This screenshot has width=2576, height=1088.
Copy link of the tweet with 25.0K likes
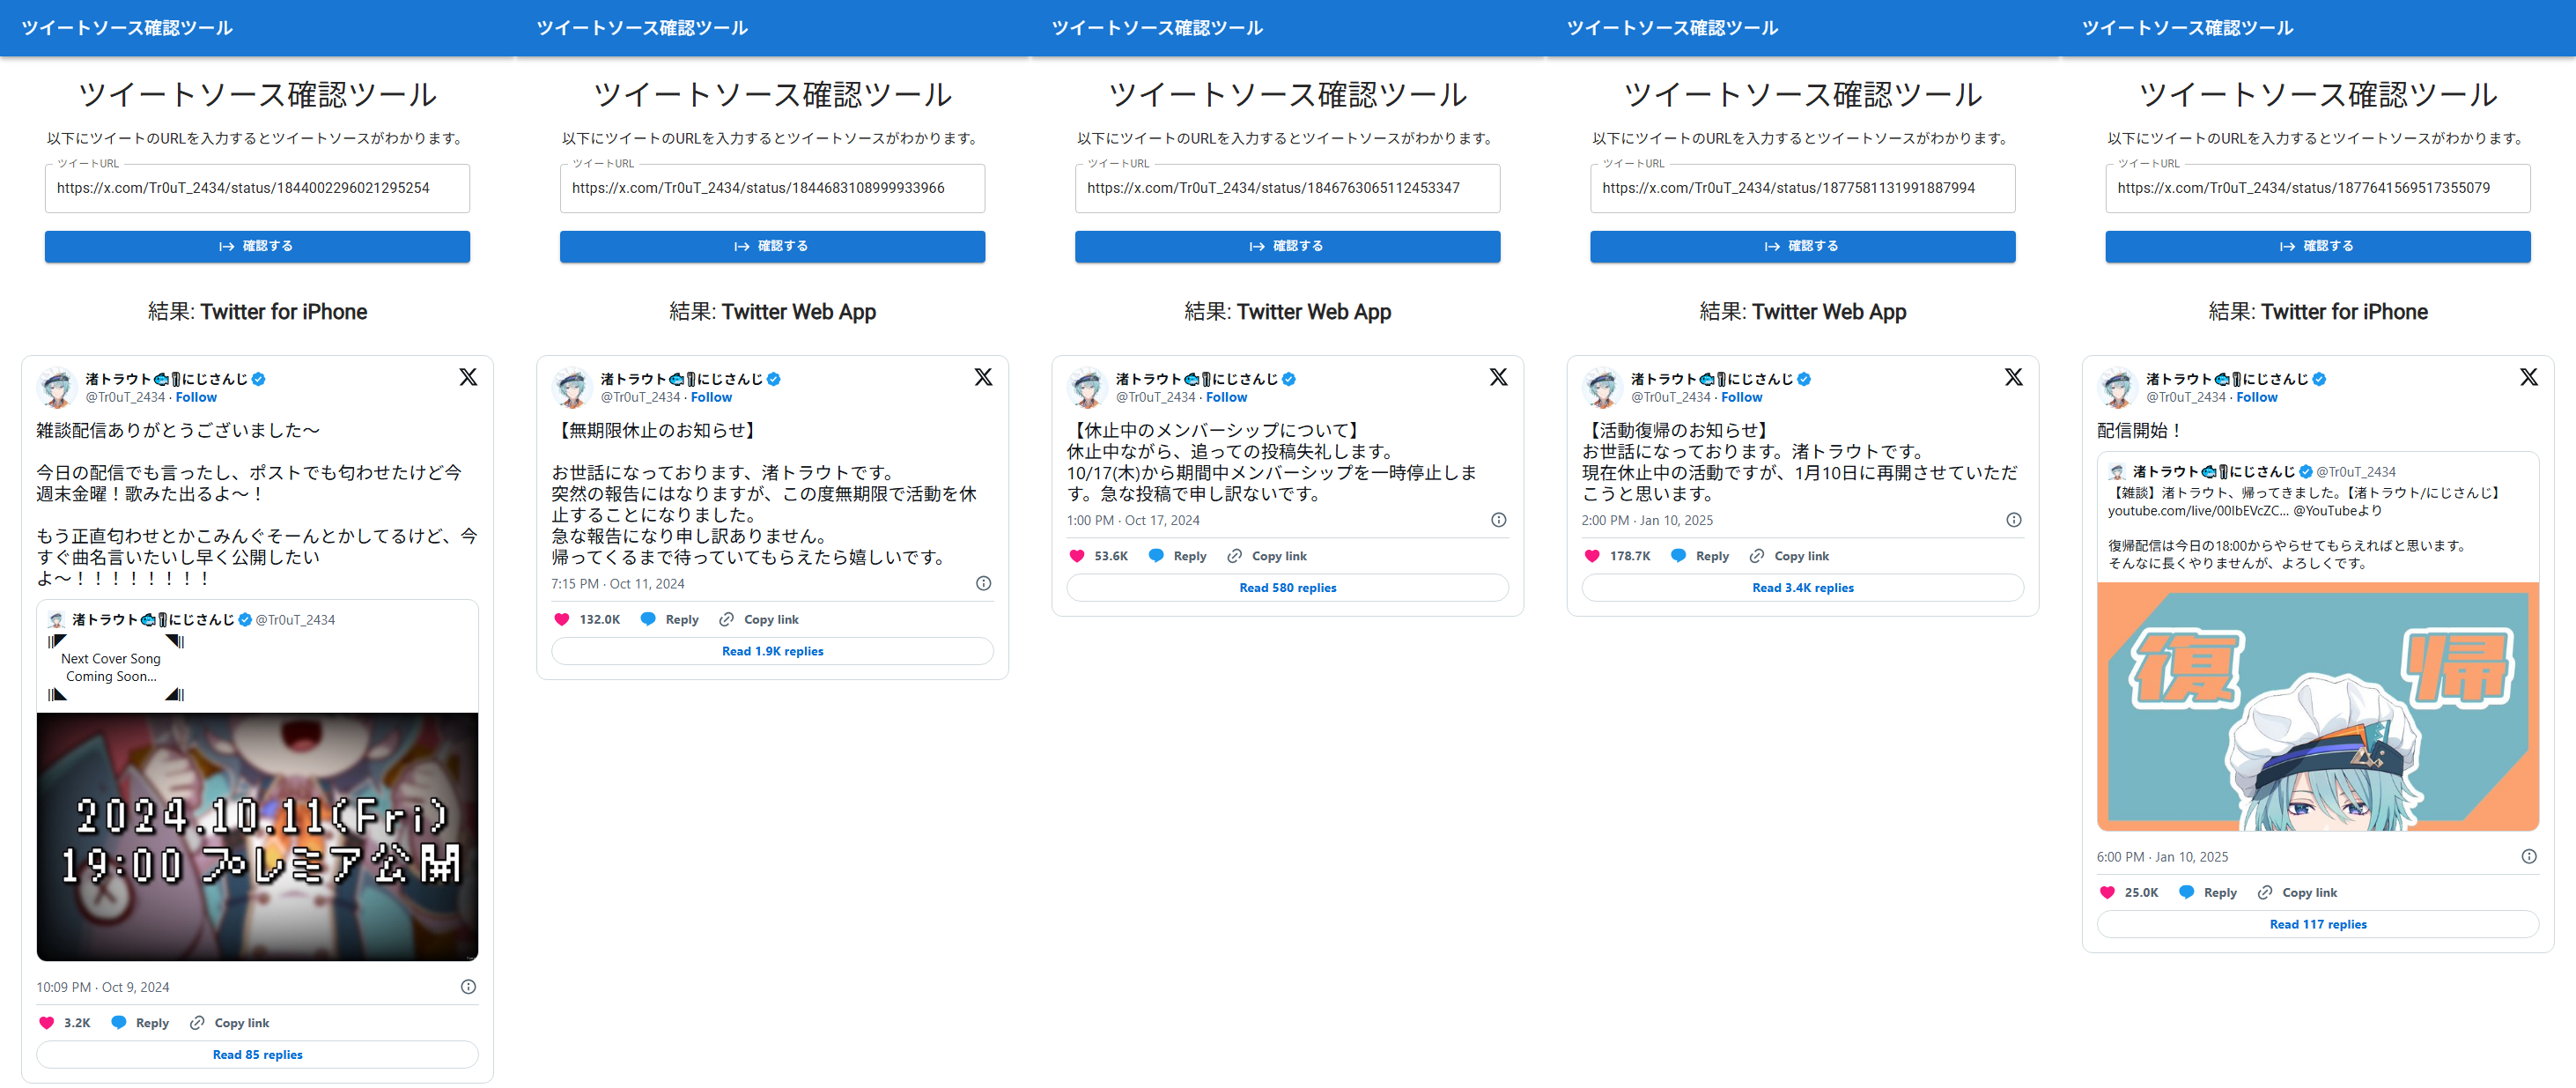point(2297,893)
